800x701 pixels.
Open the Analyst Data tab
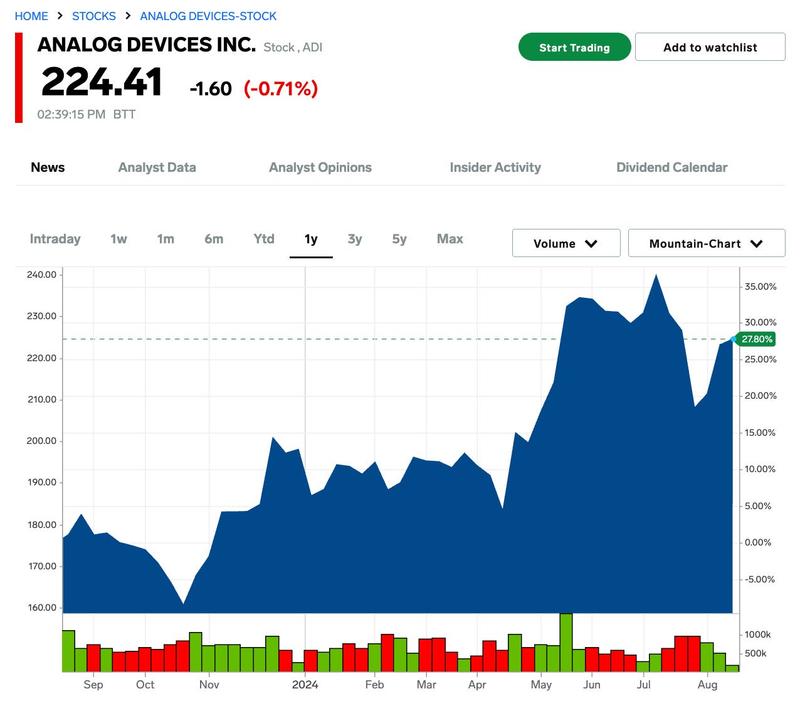point(157,167)
